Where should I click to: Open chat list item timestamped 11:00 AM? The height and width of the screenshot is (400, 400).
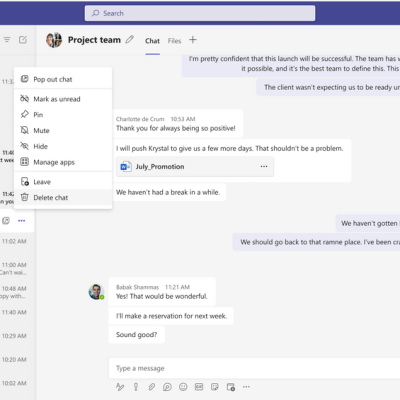coord(14,268)
